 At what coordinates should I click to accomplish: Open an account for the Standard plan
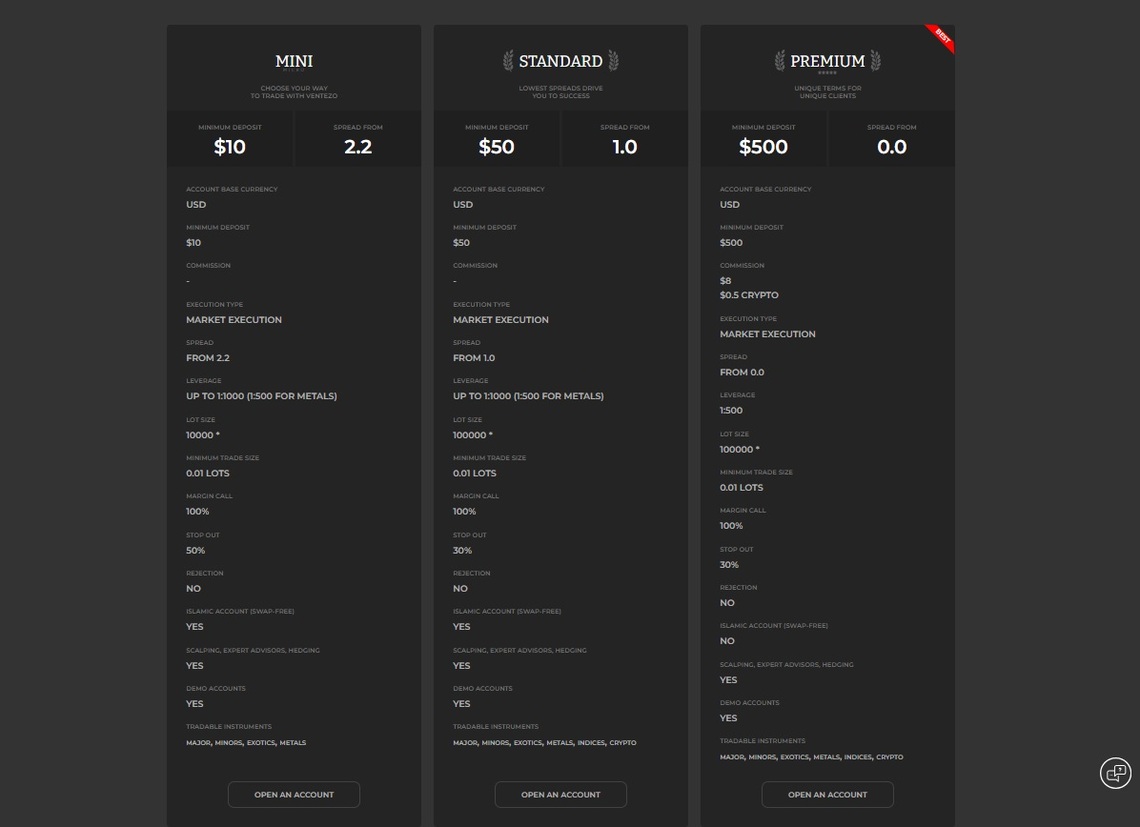pos(561,794)
